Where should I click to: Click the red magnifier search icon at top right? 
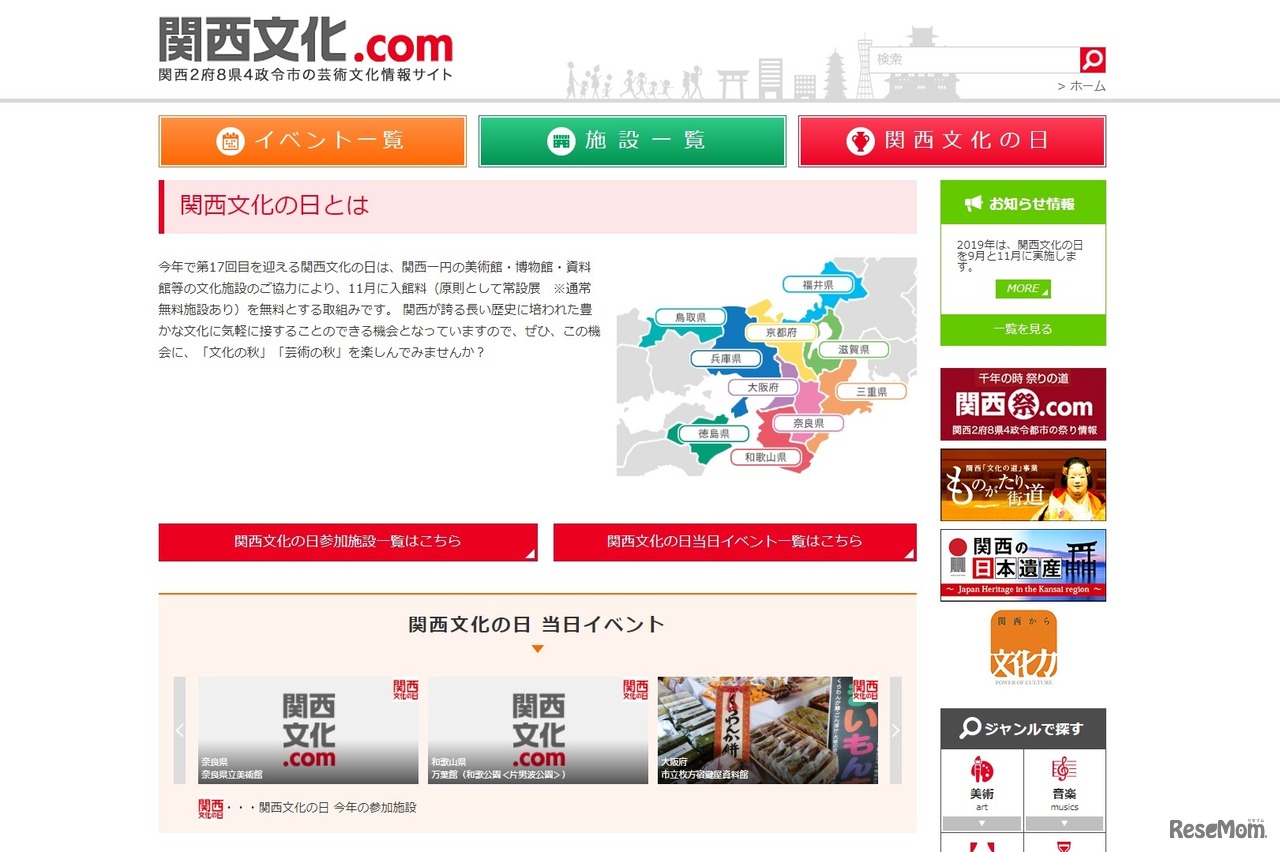1091,58
